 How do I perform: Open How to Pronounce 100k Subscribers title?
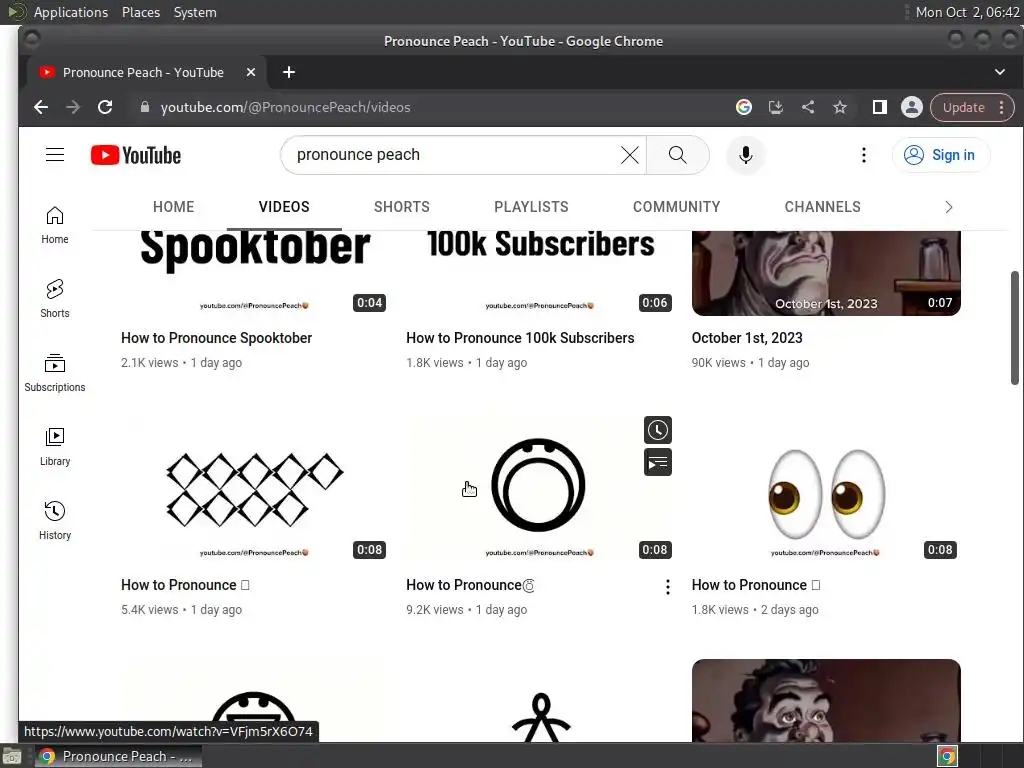[x=520, y=338]
